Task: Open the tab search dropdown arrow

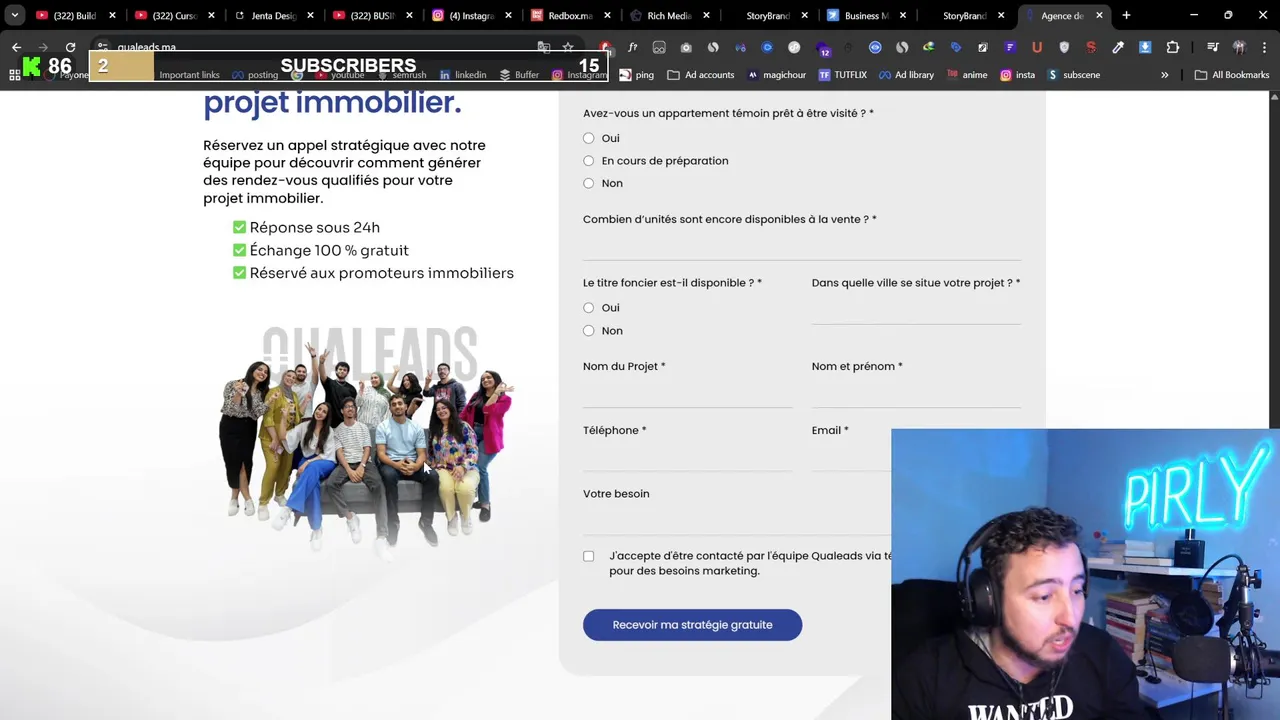Action: click(x=14, y=15)
